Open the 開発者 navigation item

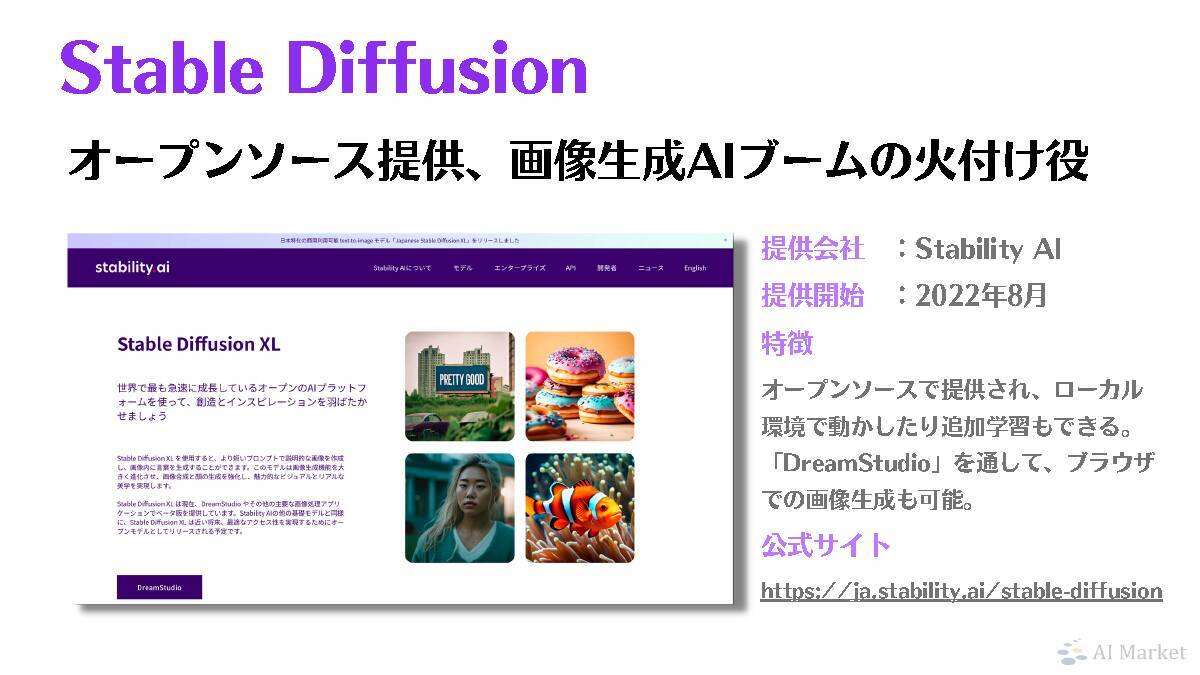pos(607,268)
